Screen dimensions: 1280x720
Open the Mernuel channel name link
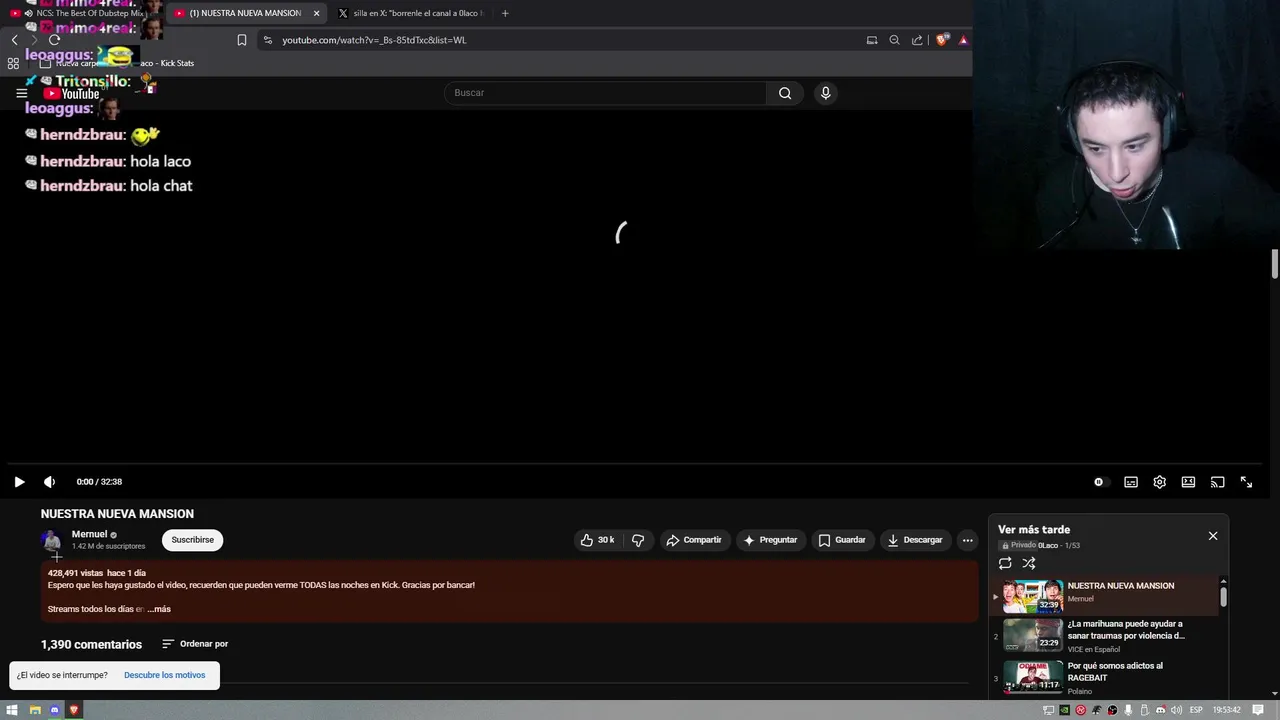pos(89,534)
